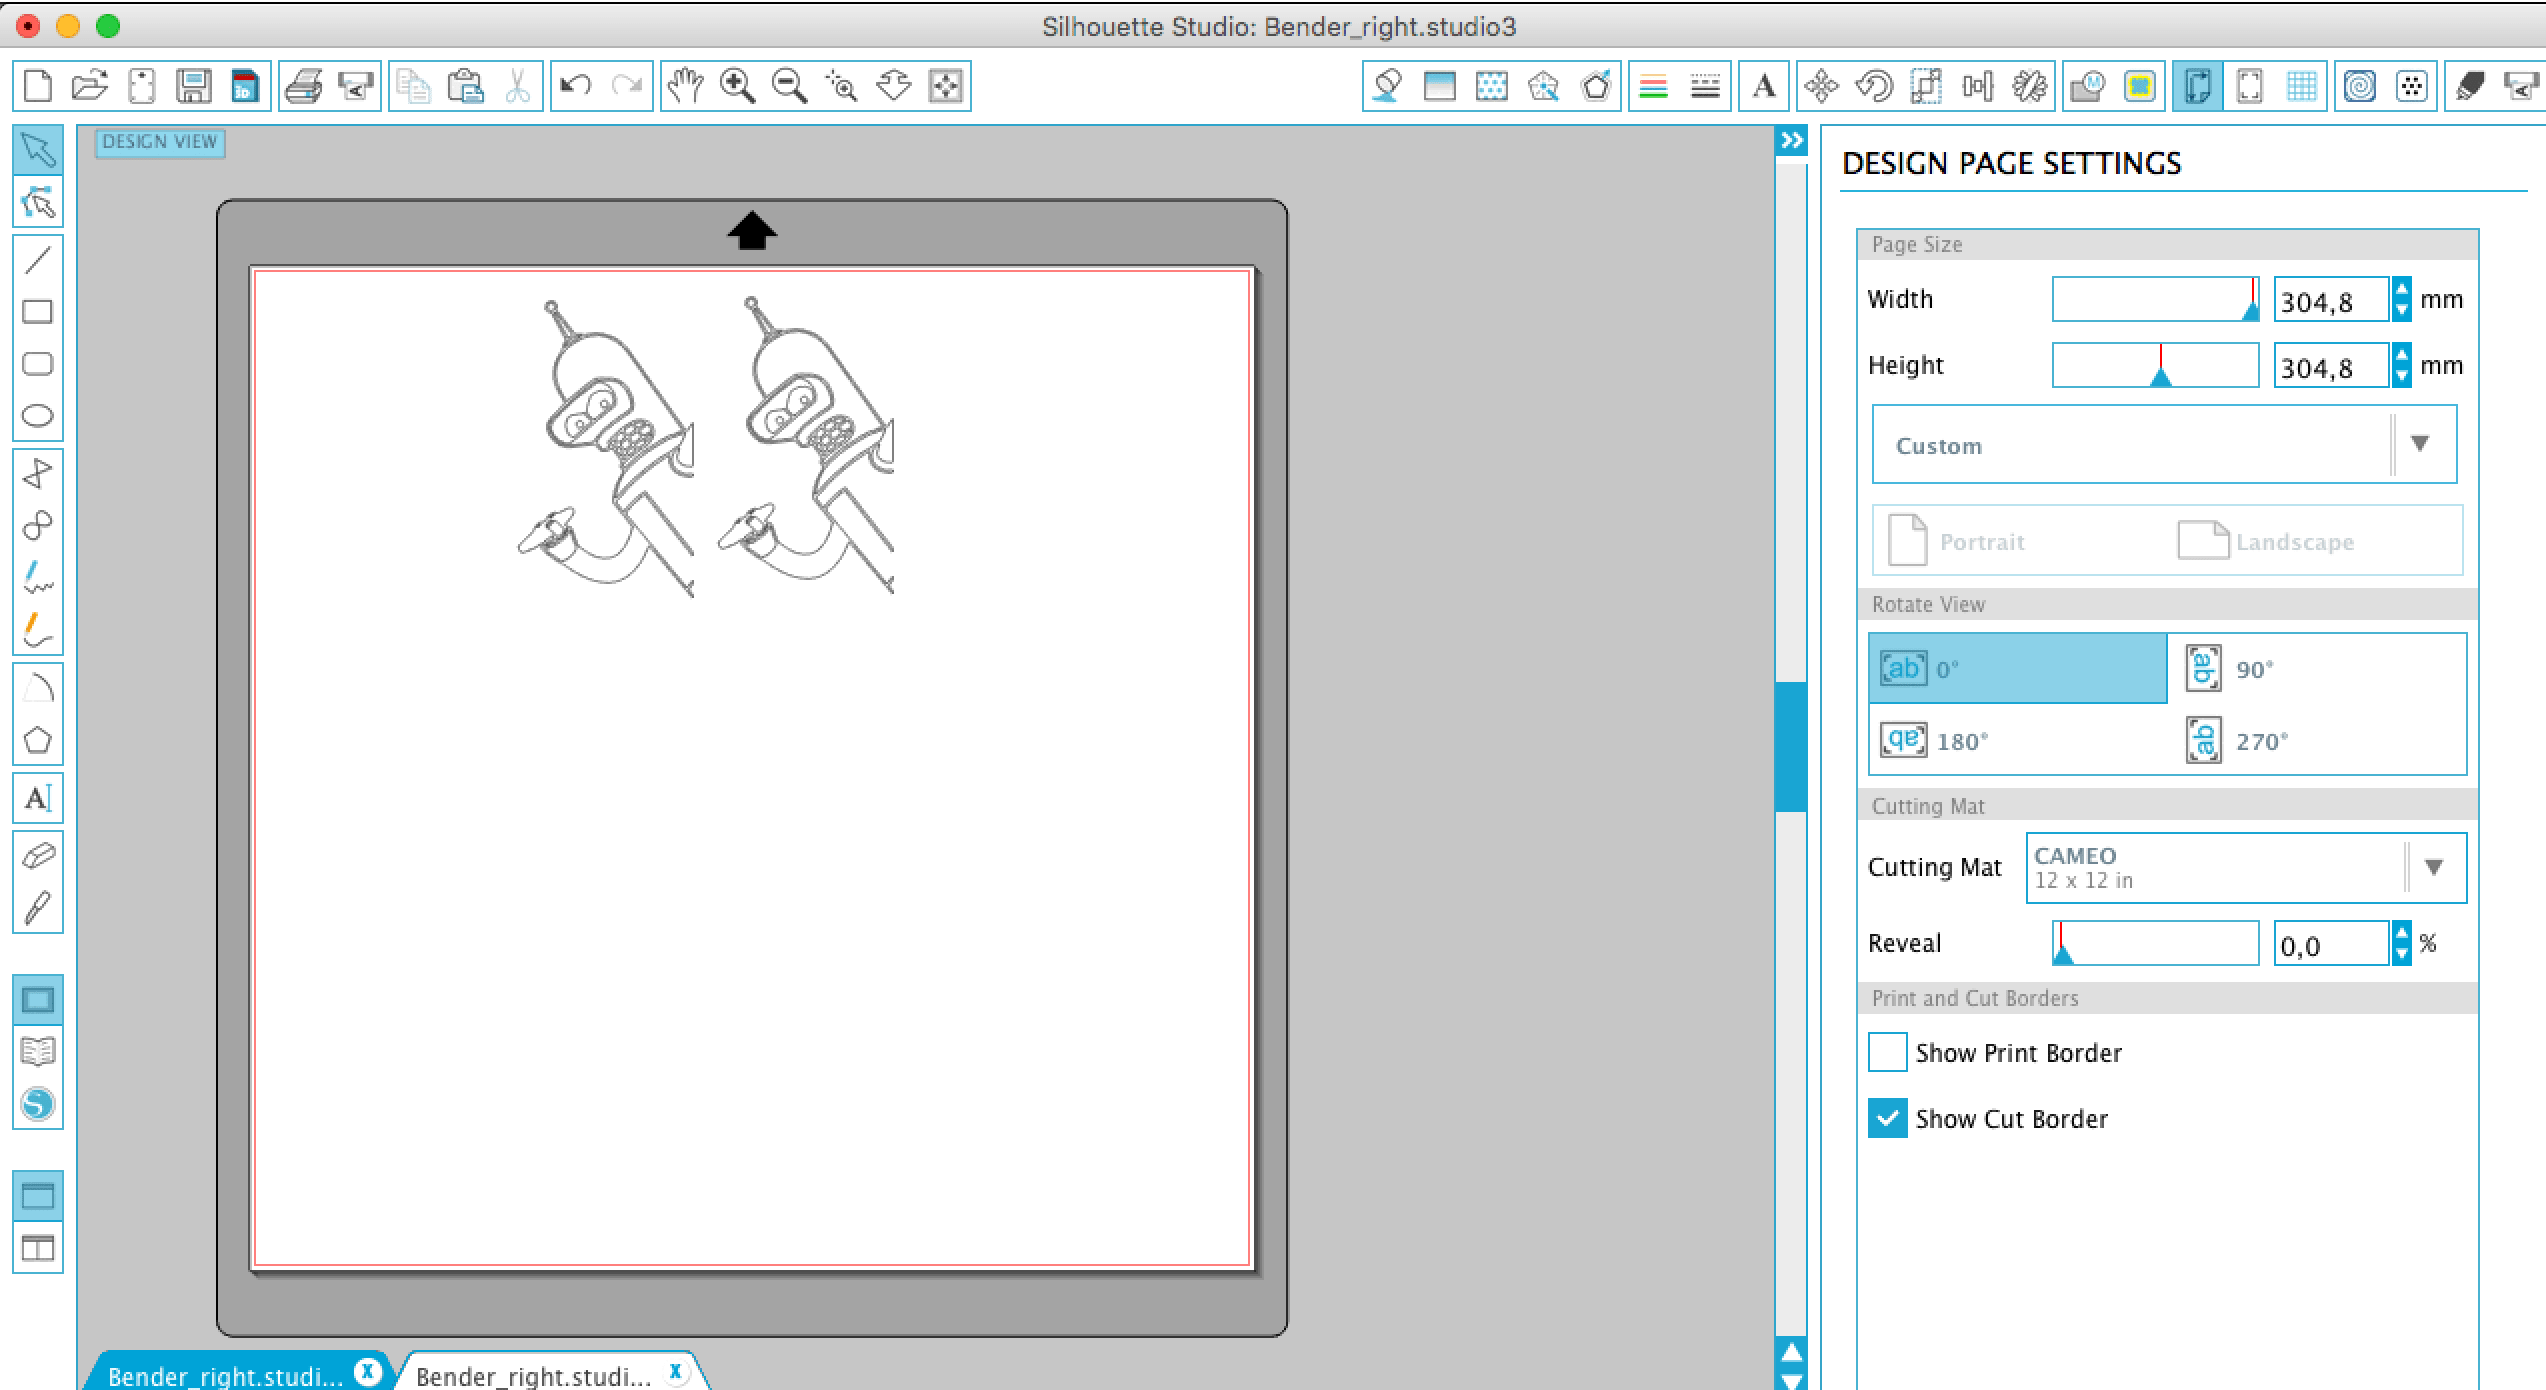This screenshot has width=2546, height=1390.
Task: Close the second Bender_right tab
Action: [676, 1371]
